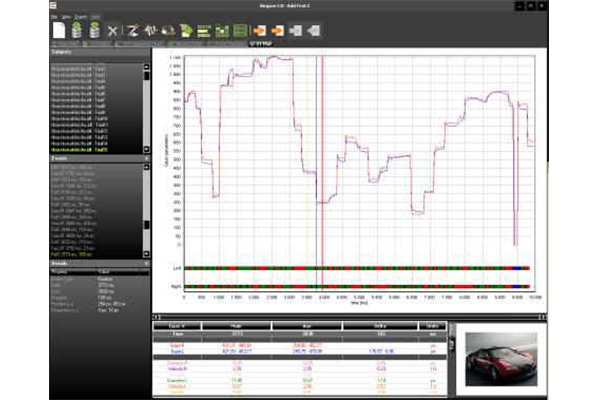Click the round toolbar icon after the waveform
The image size is (600, 400).
168,31
